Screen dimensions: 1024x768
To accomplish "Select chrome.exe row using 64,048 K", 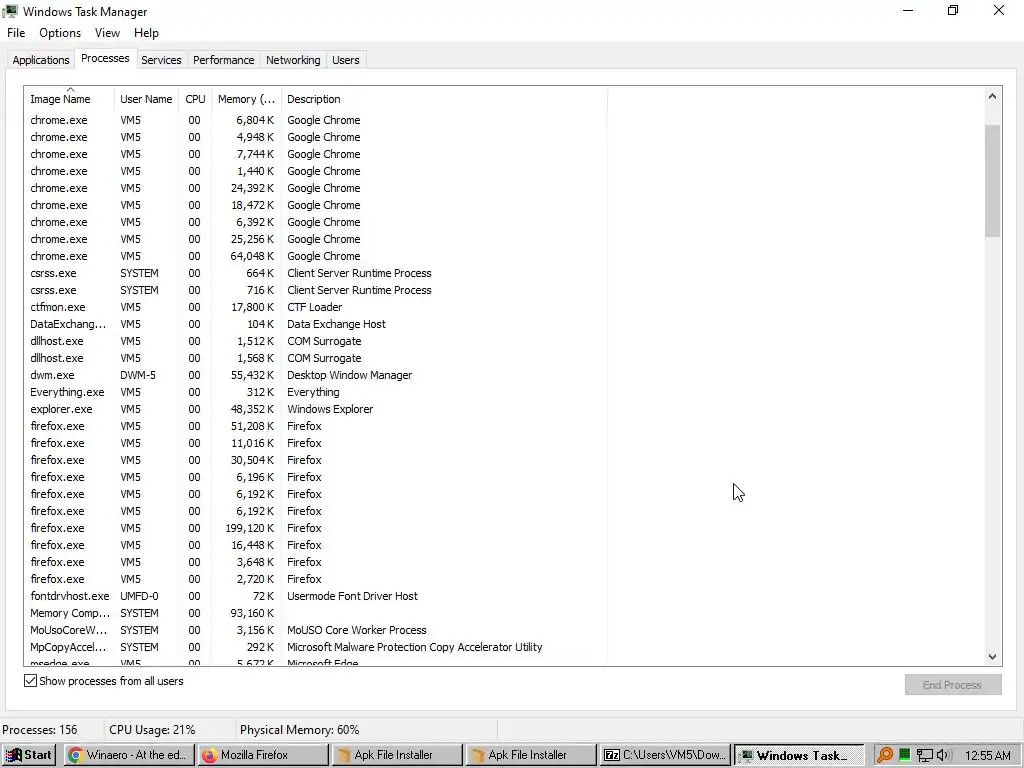I will (316, 256).
